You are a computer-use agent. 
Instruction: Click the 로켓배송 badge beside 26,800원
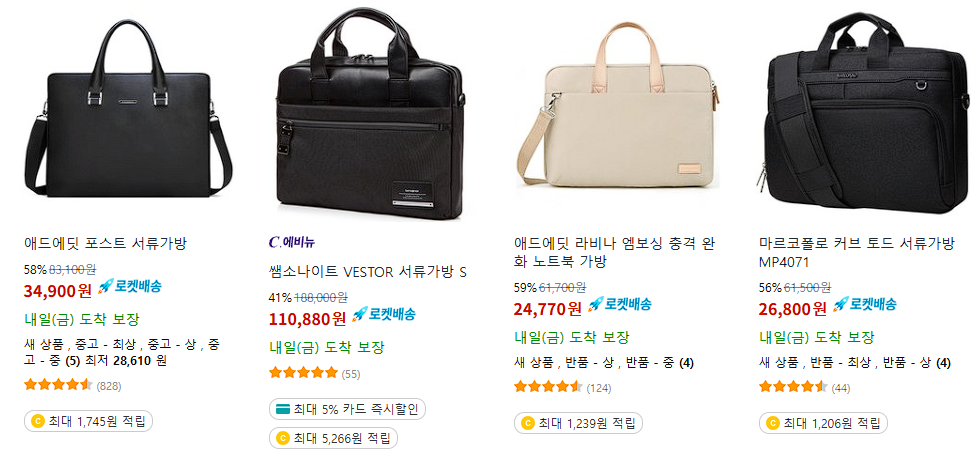(864, 304)
